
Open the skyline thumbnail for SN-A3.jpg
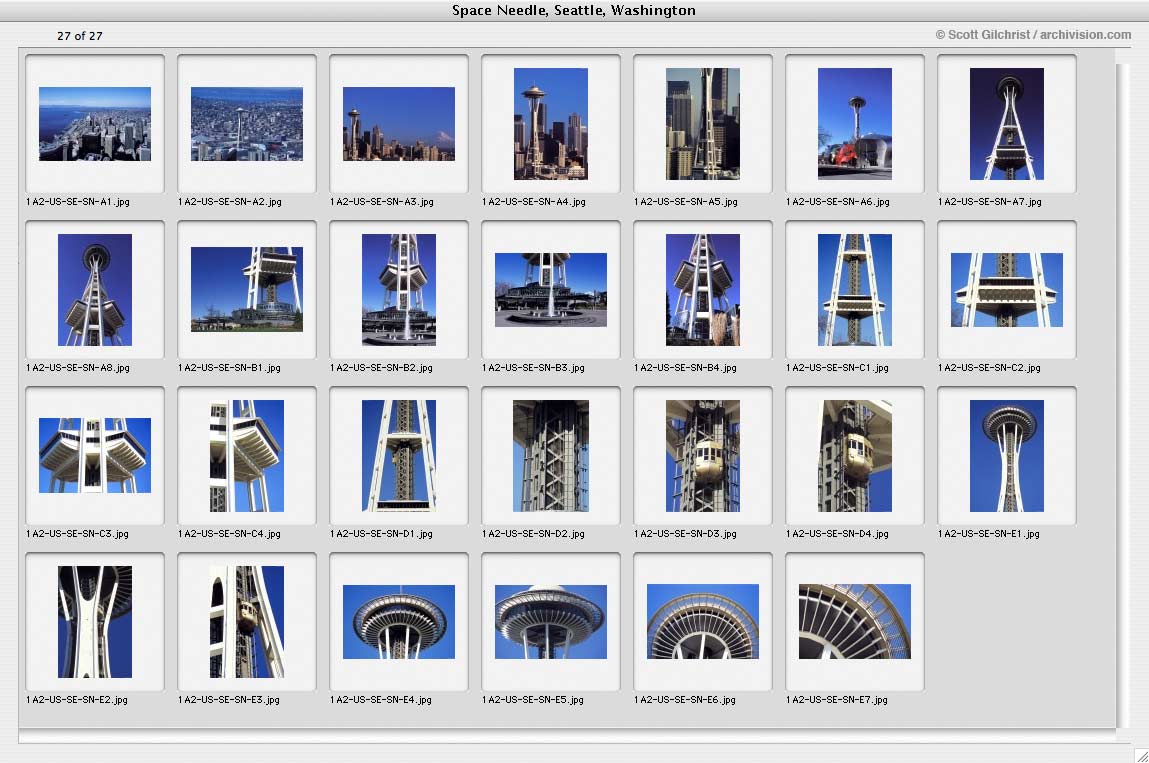click(399, 124)
